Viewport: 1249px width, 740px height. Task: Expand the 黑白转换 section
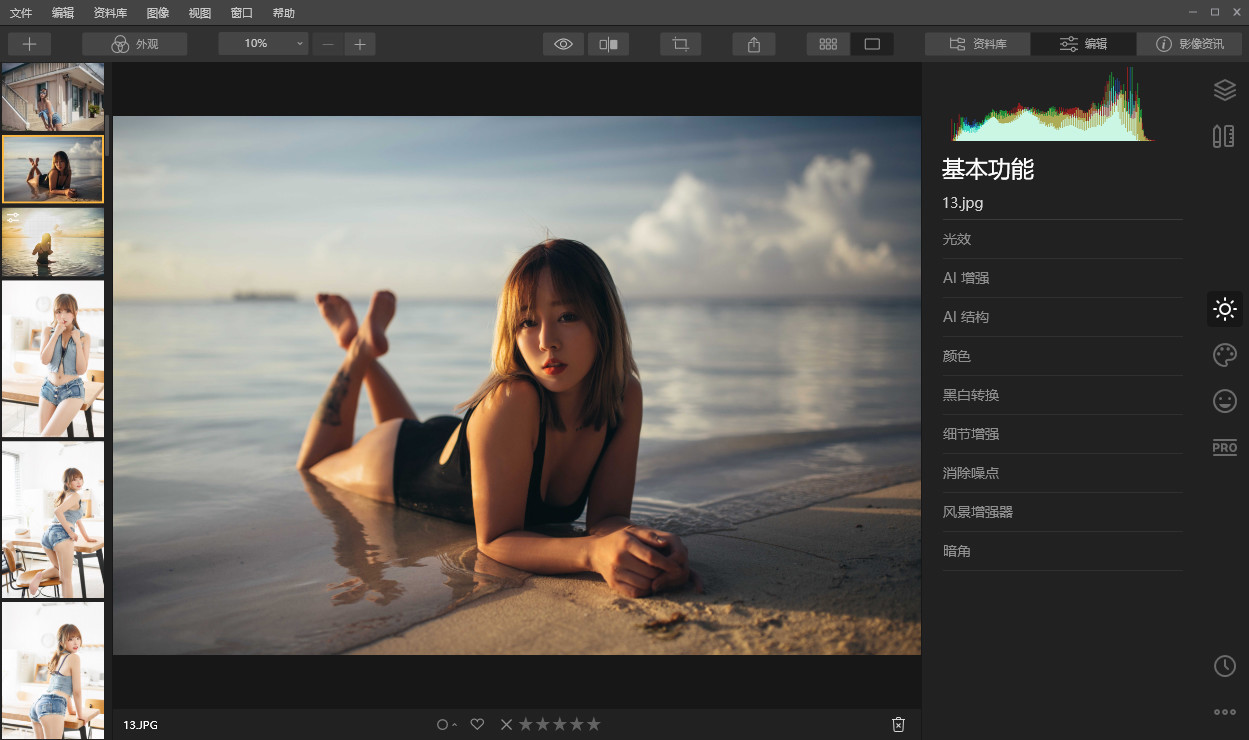971,395
